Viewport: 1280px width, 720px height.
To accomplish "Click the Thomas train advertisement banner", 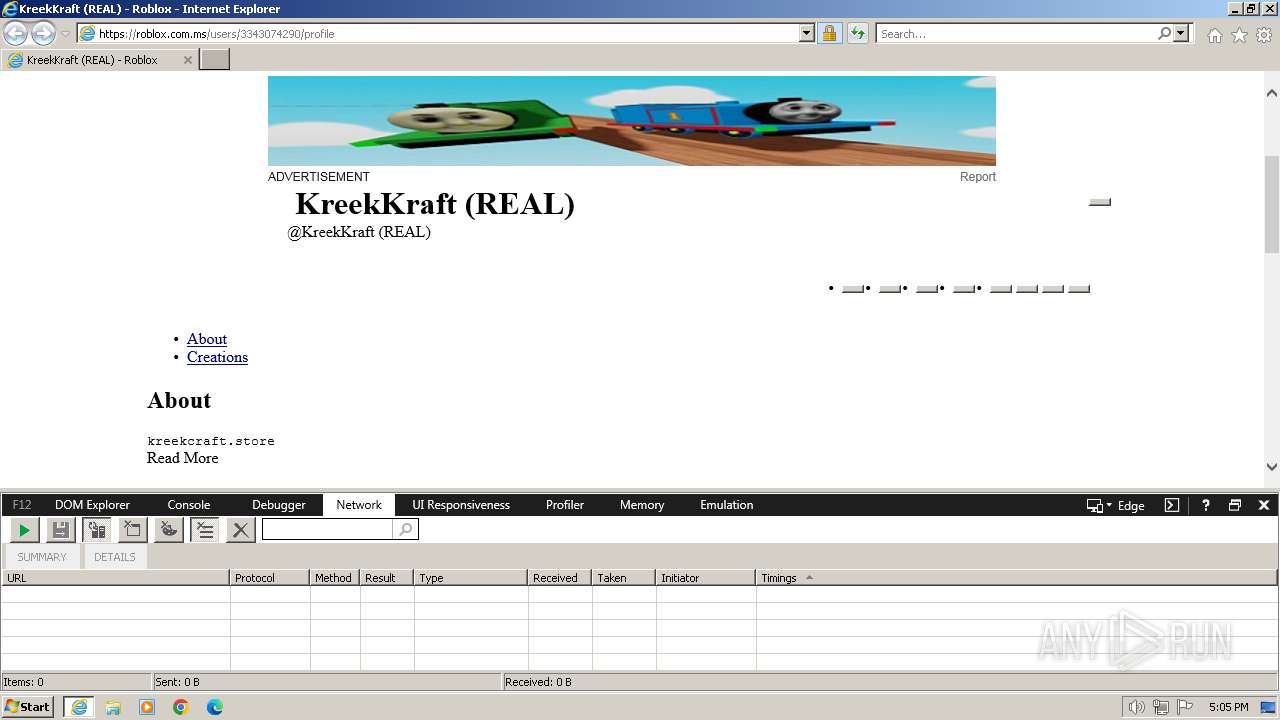I will coord(632,121).
